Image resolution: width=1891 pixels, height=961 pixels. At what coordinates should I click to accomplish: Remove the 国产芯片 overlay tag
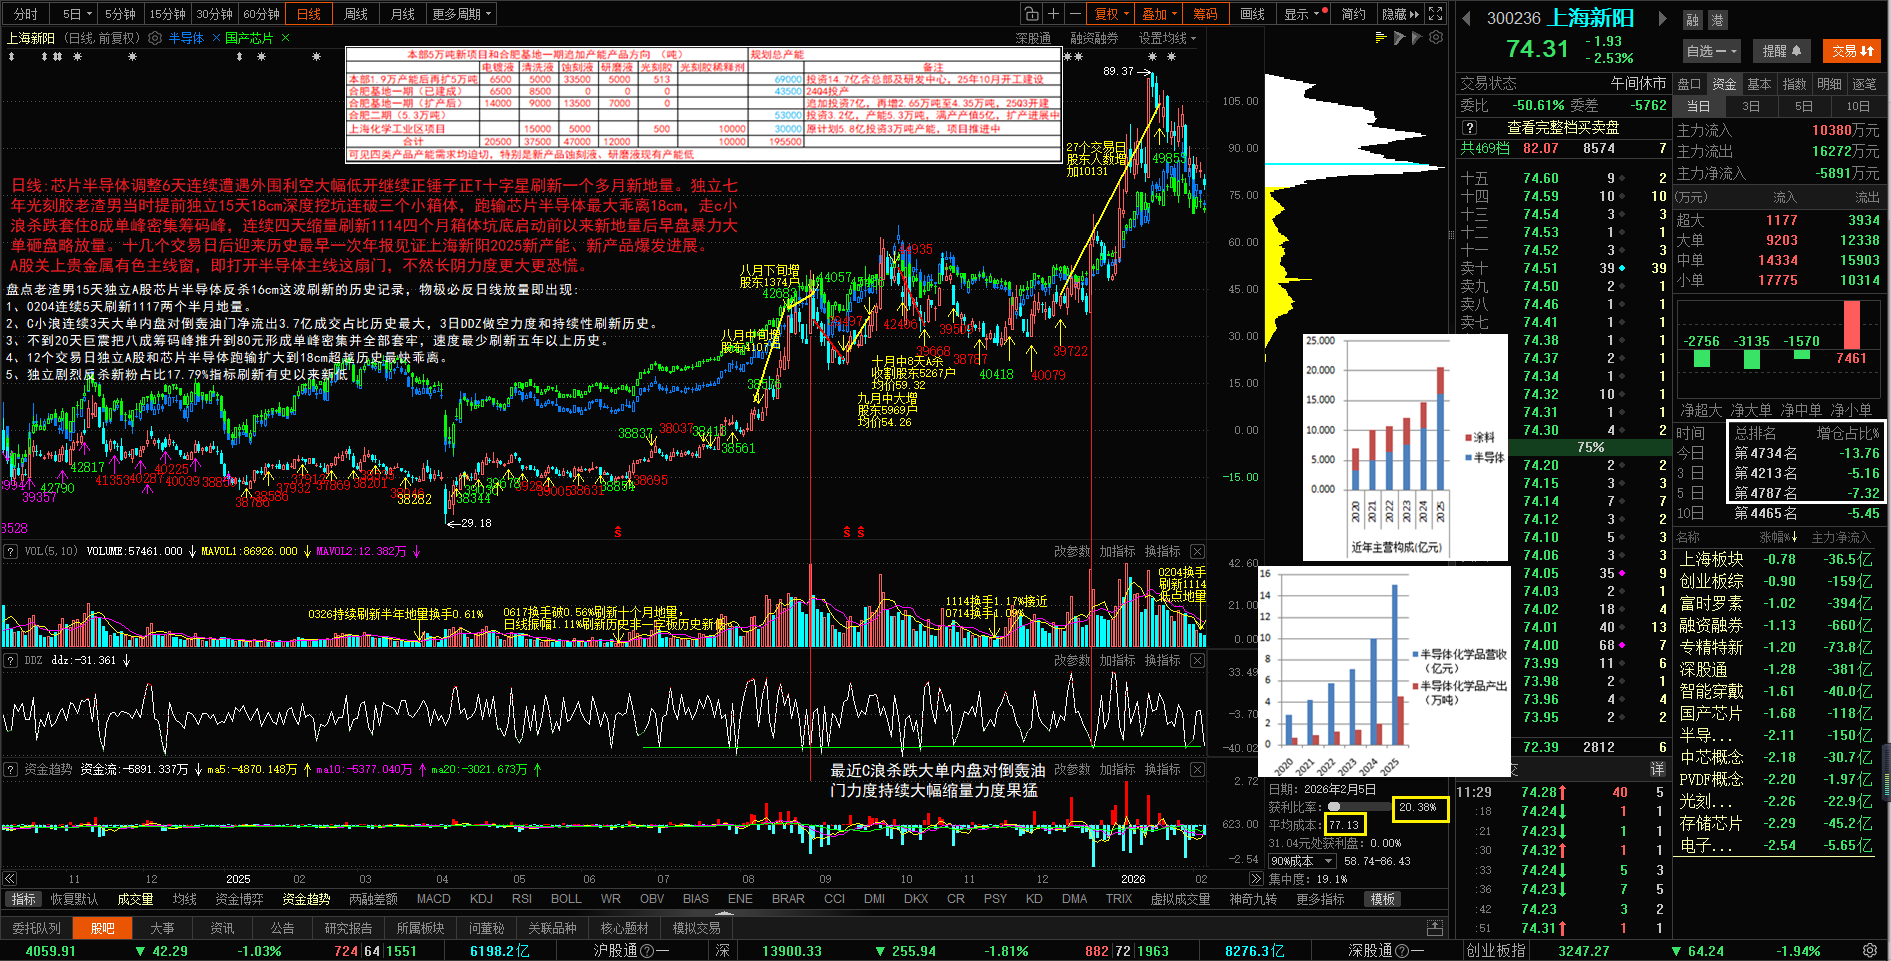286,38
